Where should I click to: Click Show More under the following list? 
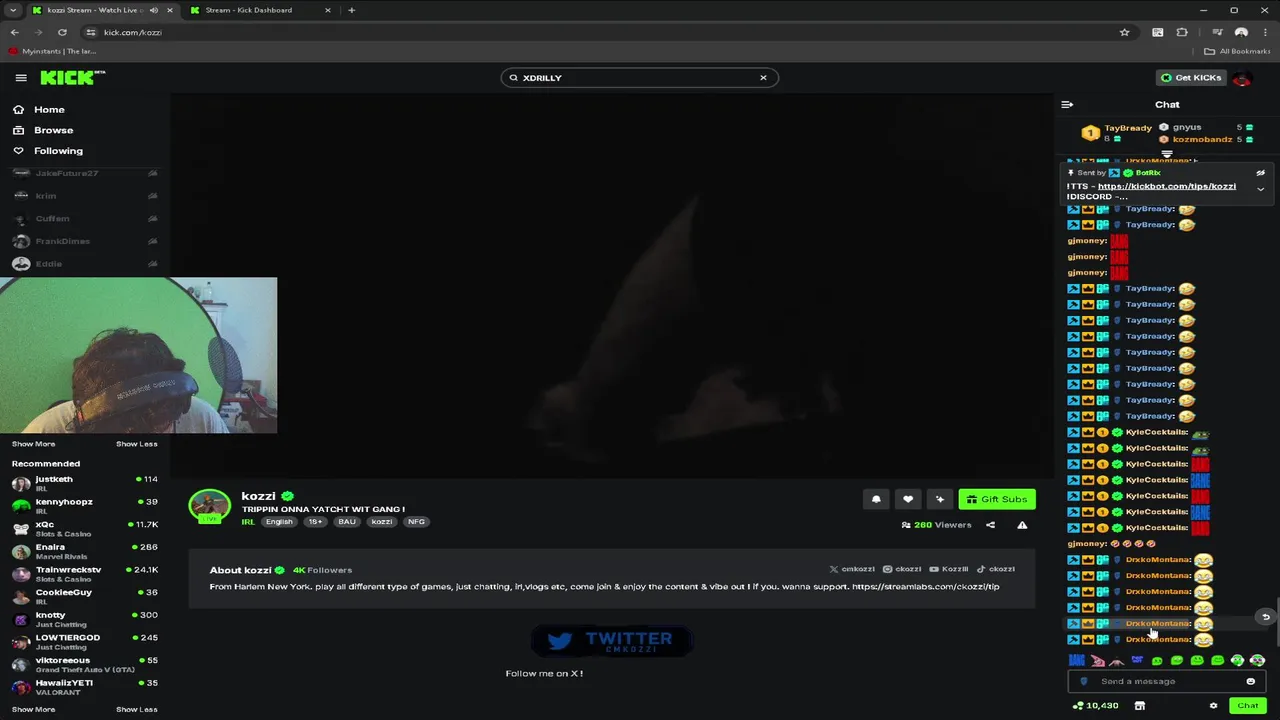pyautogui.click(x=33, y=444)
